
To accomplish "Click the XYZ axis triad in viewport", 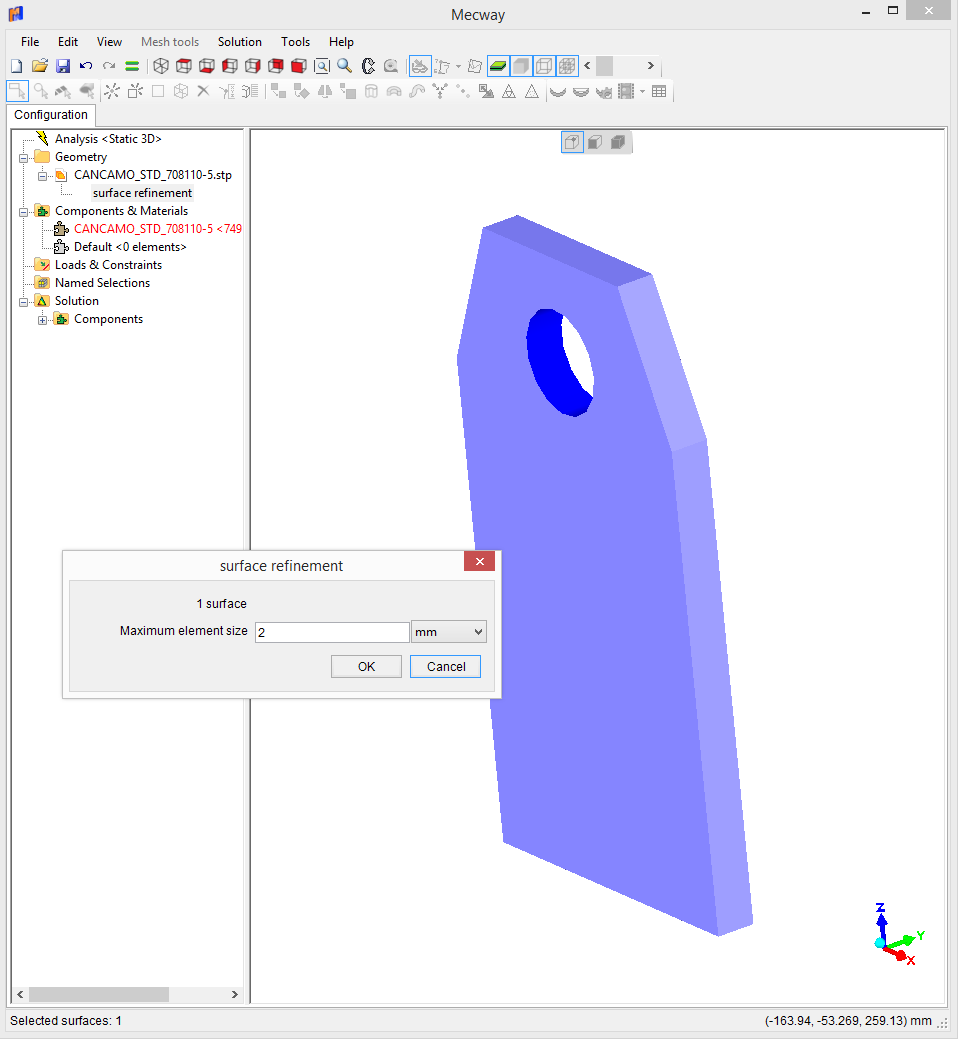I will click(897, 934).
